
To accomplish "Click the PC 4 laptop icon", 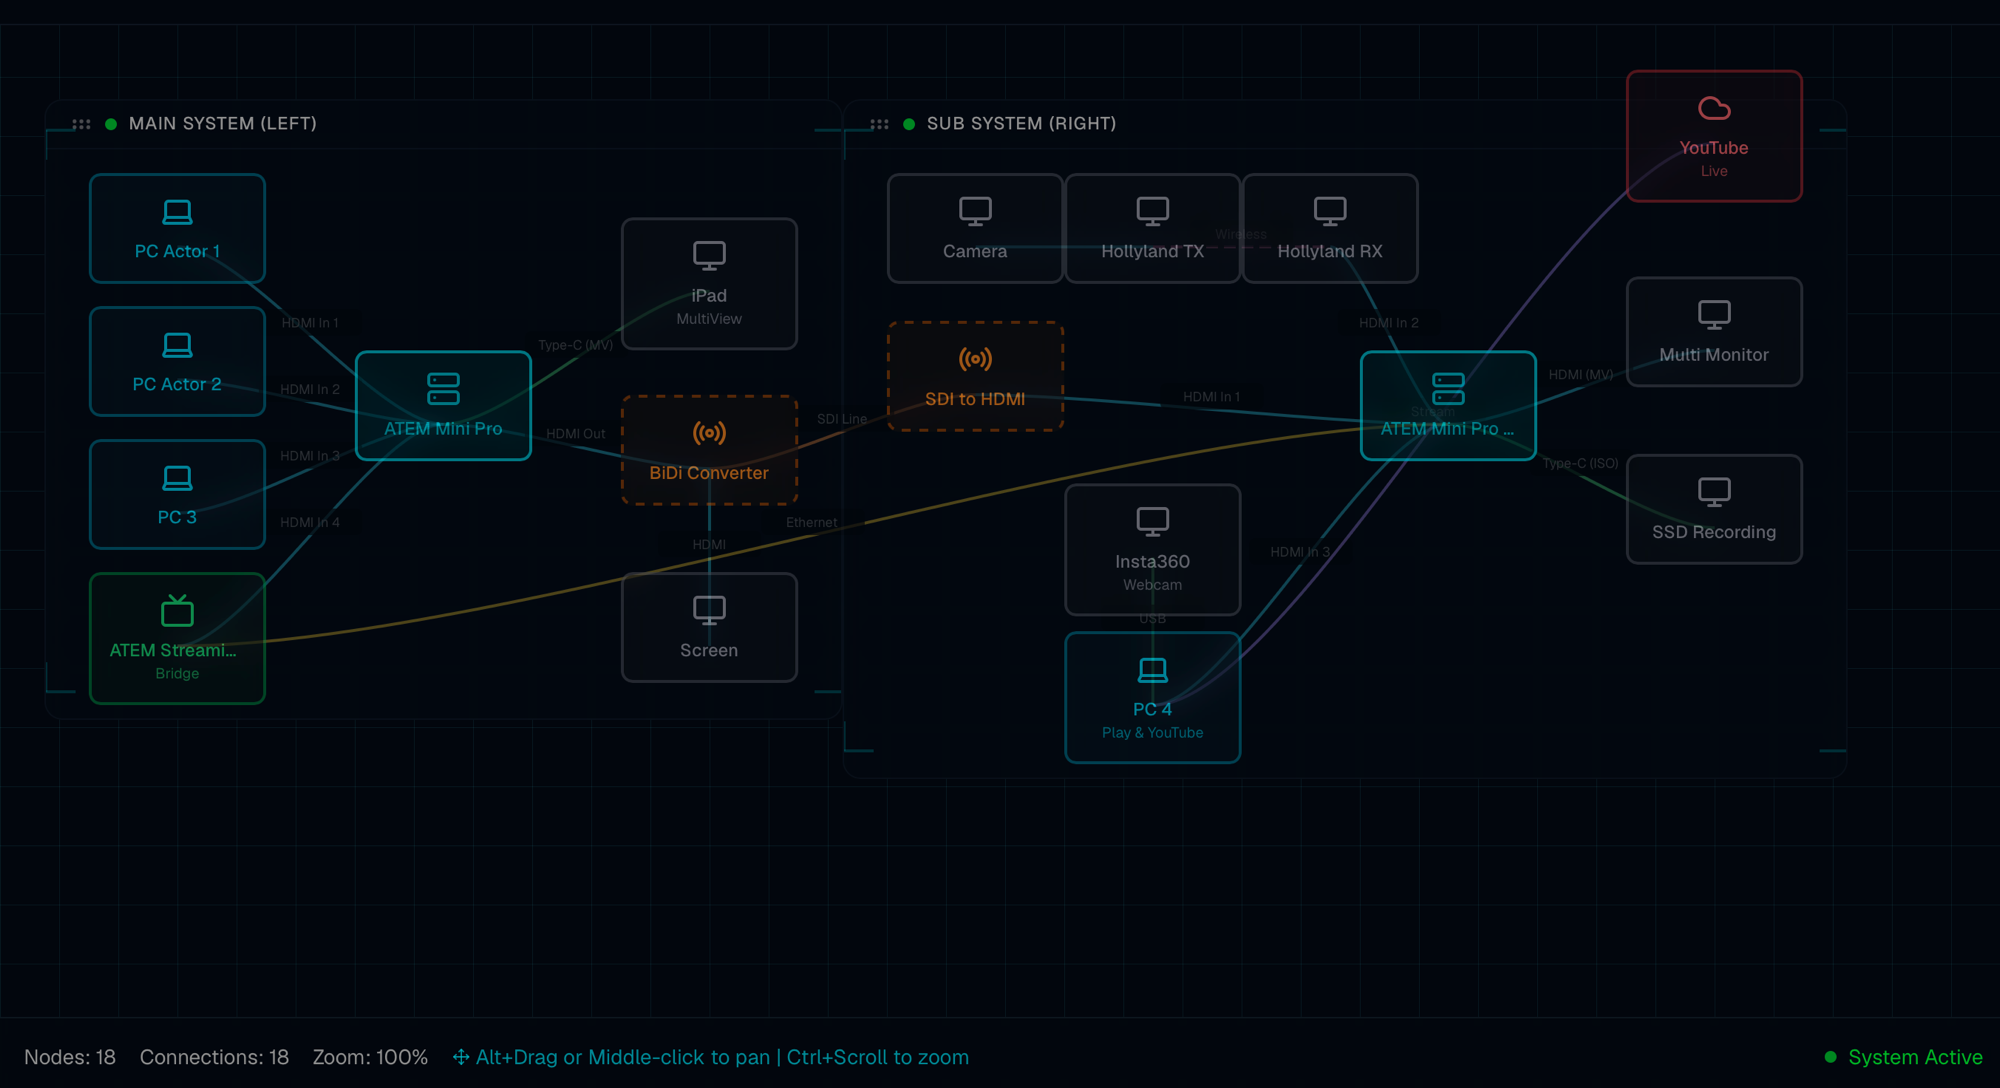I will [x=1152, y=670].
